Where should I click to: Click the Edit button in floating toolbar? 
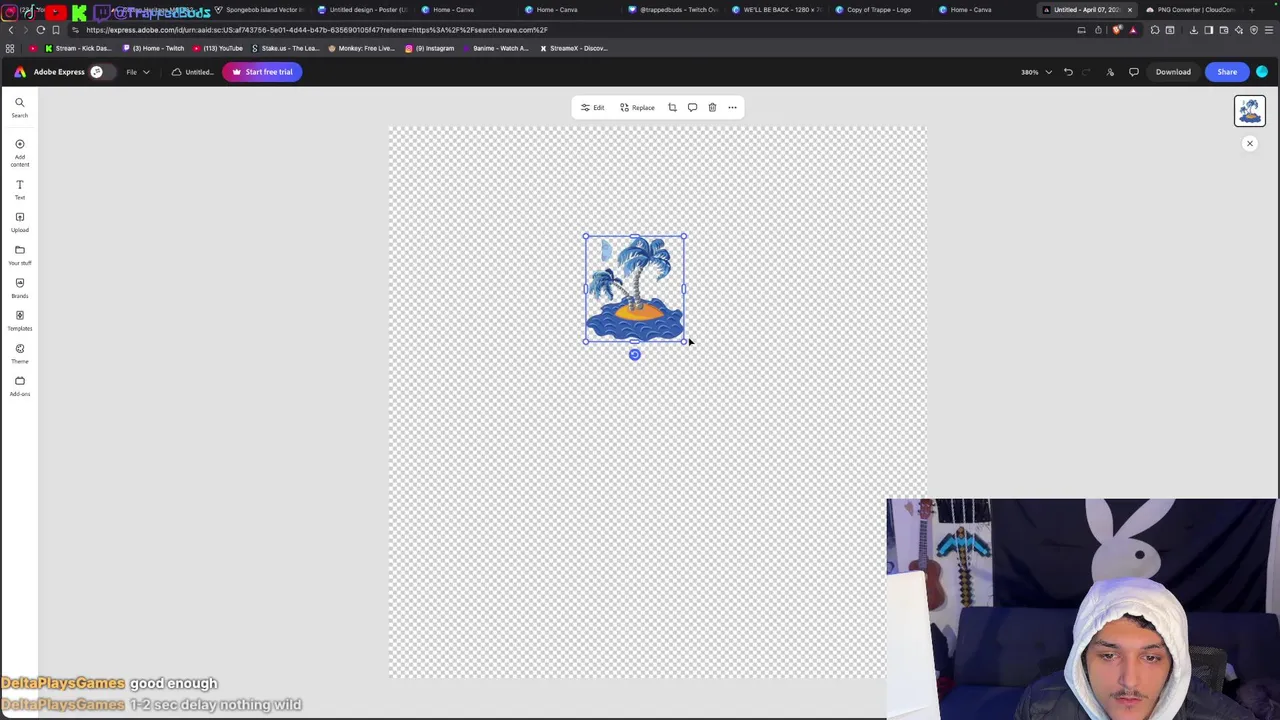coord(592,107)
